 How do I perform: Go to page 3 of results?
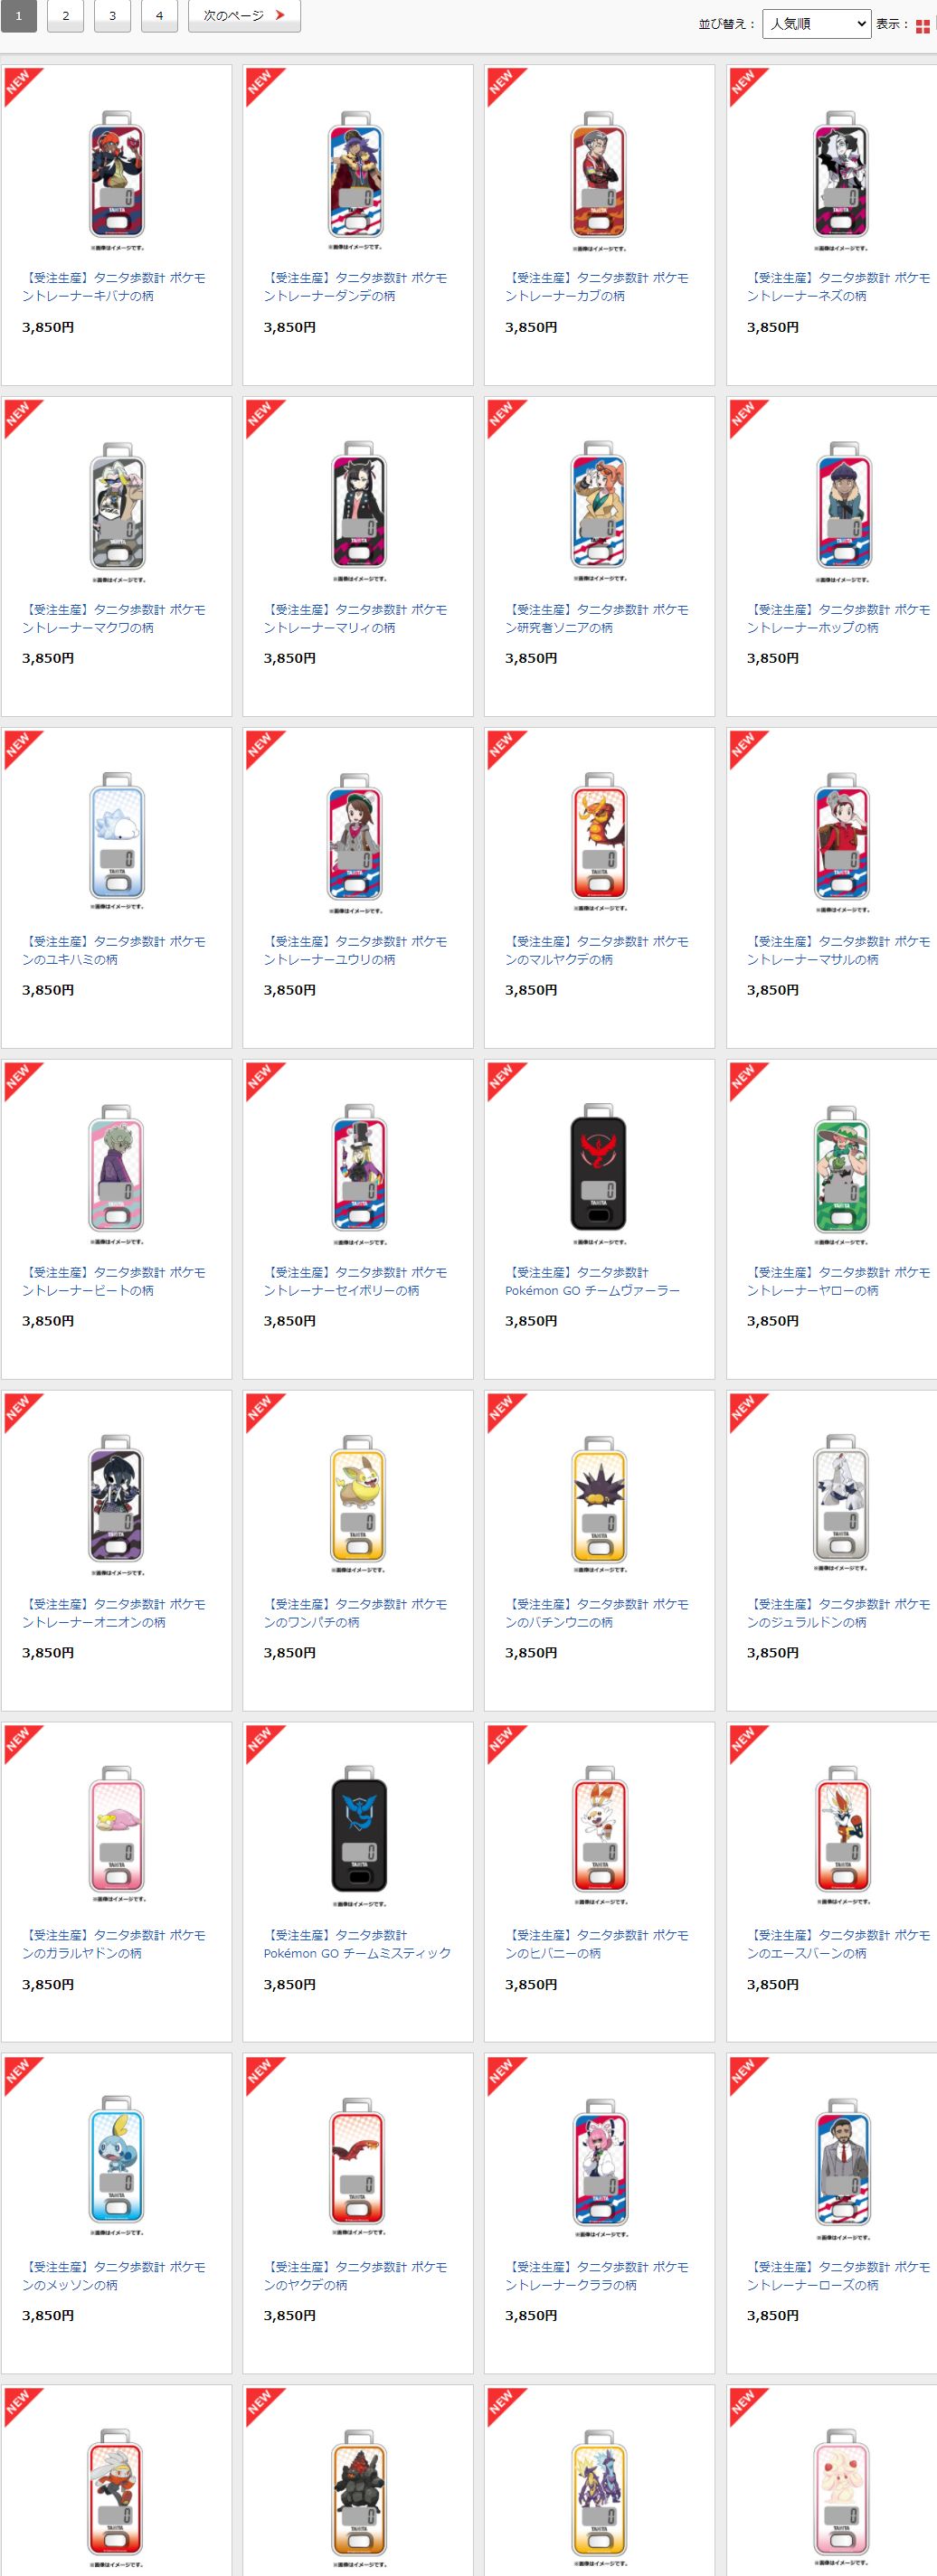[112, 16]
